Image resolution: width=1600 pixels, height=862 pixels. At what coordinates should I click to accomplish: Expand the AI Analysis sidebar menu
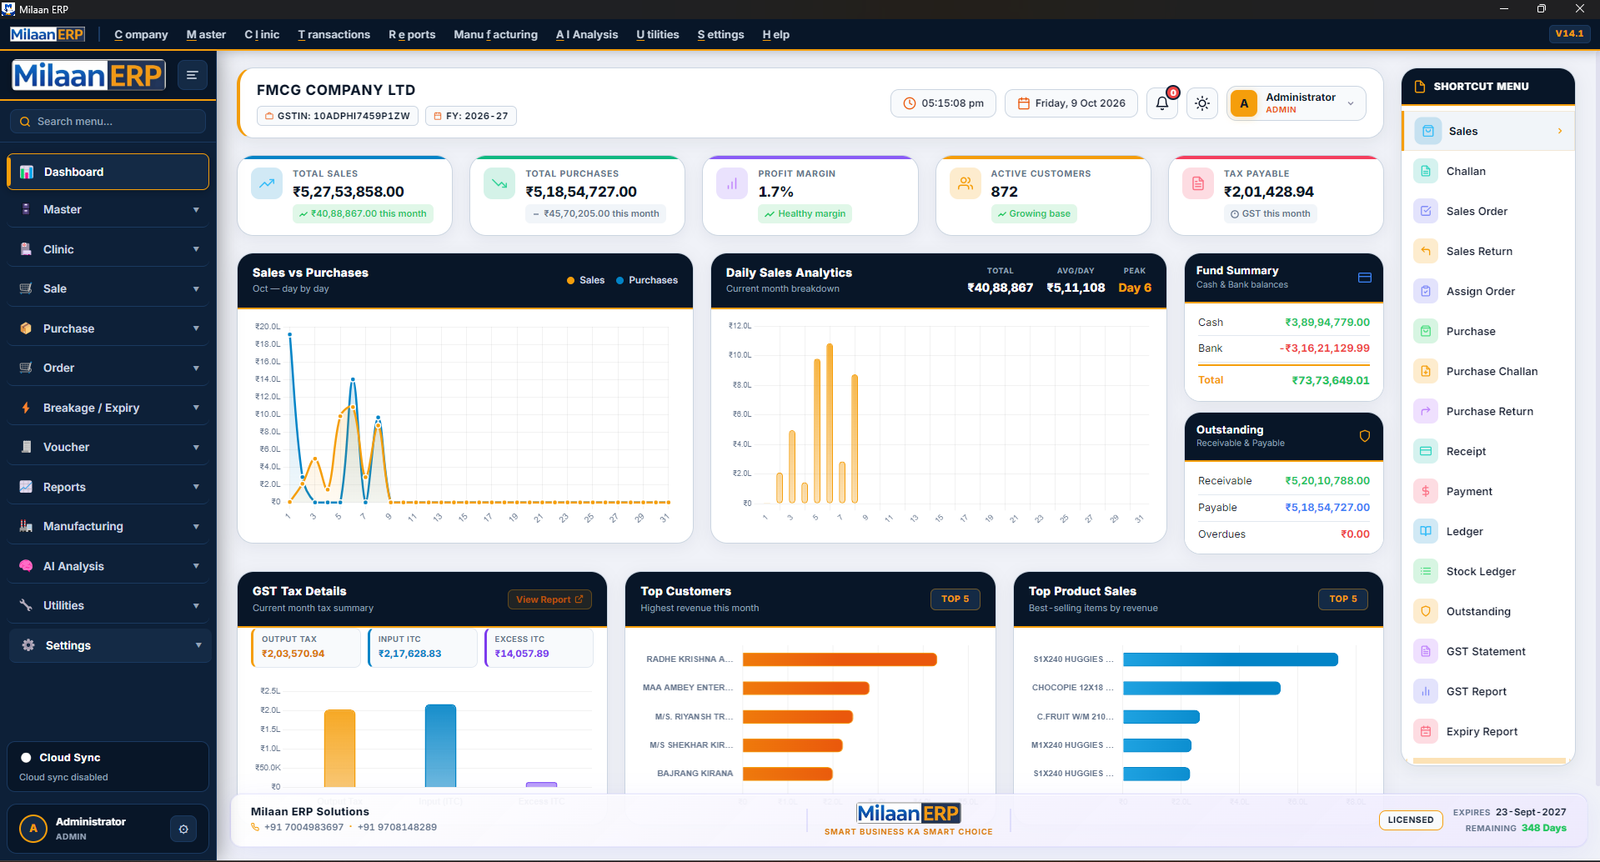click(108, 566)
